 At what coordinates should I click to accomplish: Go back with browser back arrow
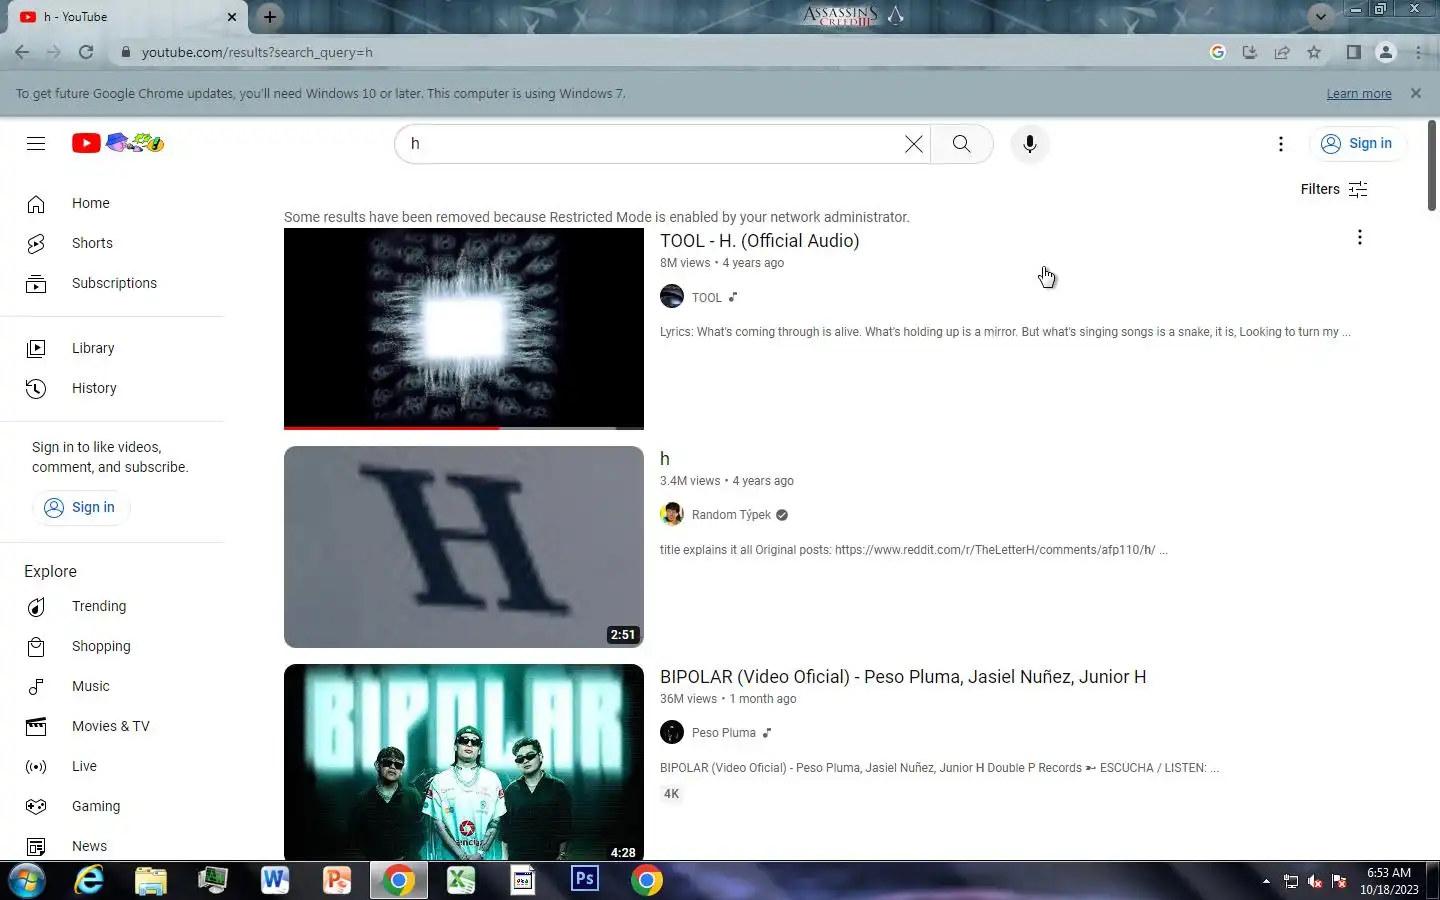pos(22,52)
